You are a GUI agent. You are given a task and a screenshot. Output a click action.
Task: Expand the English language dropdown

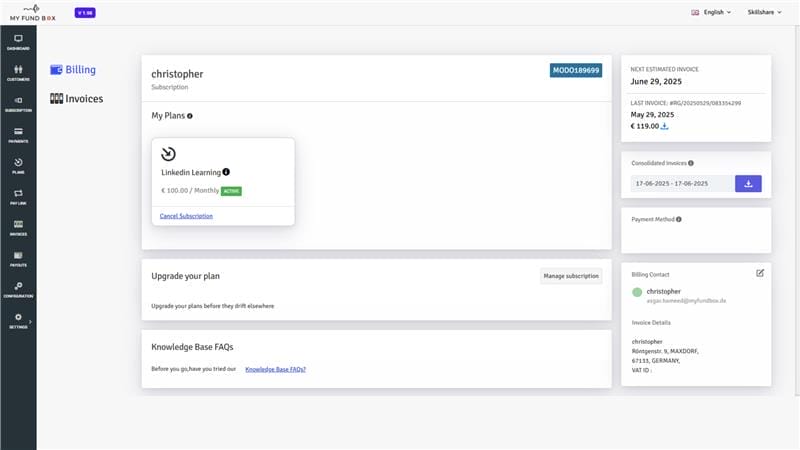click(710, 12)
